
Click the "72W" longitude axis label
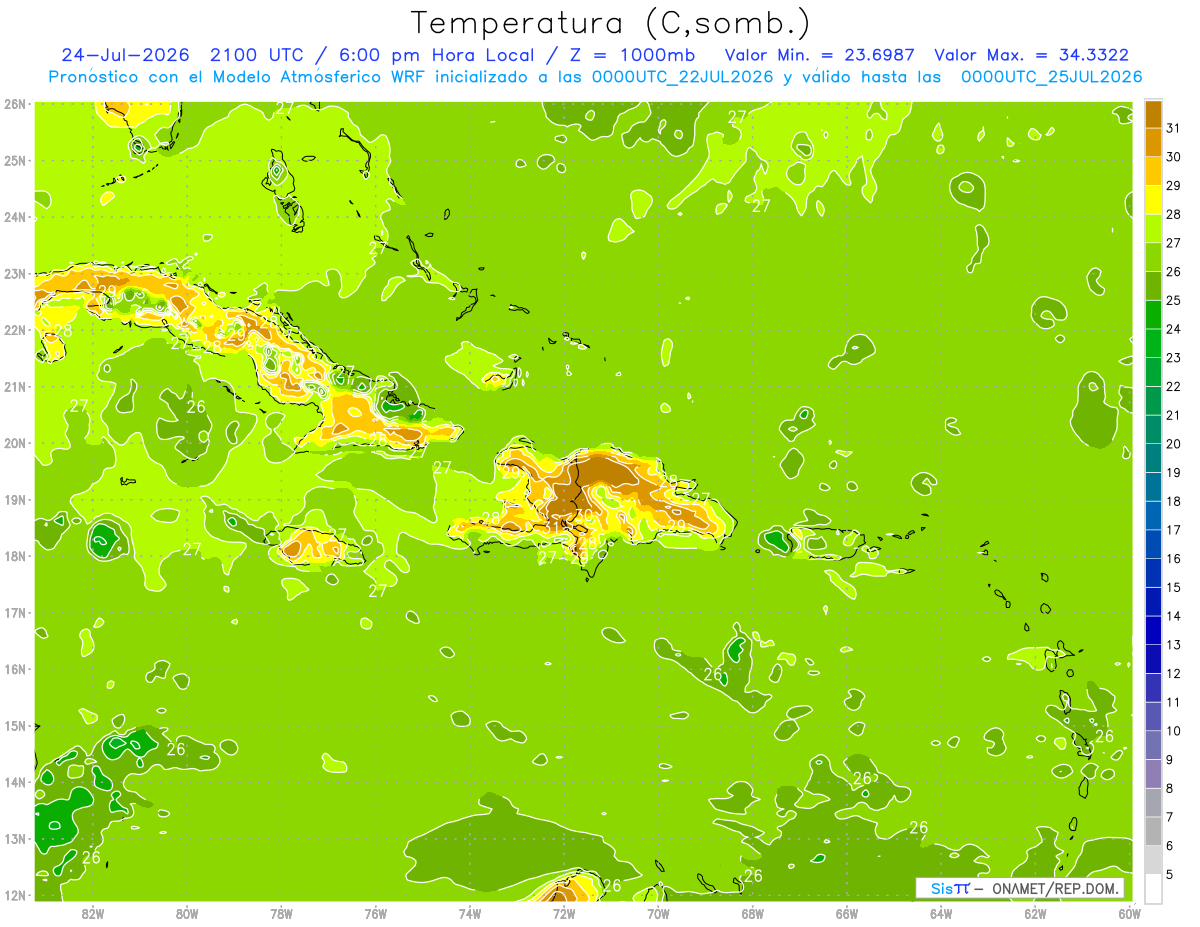(564, 914)
